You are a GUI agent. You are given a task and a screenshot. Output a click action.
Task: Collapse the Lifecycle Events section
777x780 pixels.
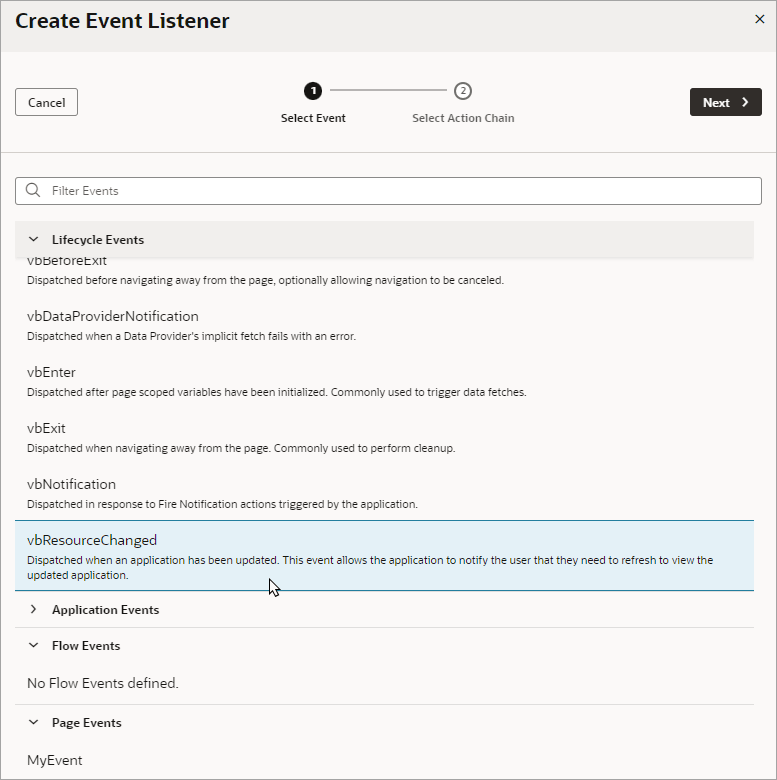click(x=33, y=239)
